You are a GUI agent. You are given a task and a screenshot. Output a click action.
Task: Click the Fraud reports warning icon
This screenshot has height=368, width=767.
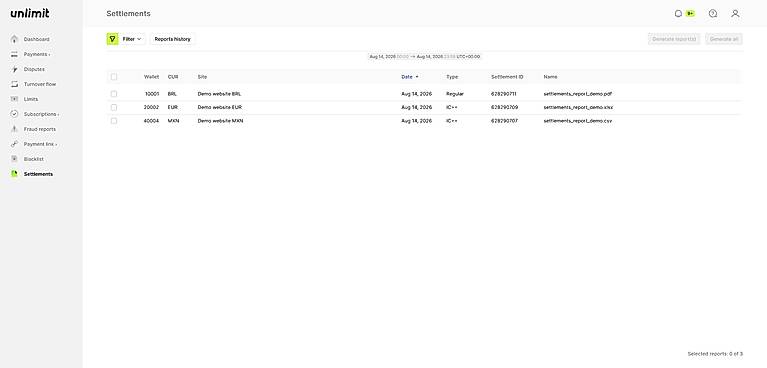[14, 129]
